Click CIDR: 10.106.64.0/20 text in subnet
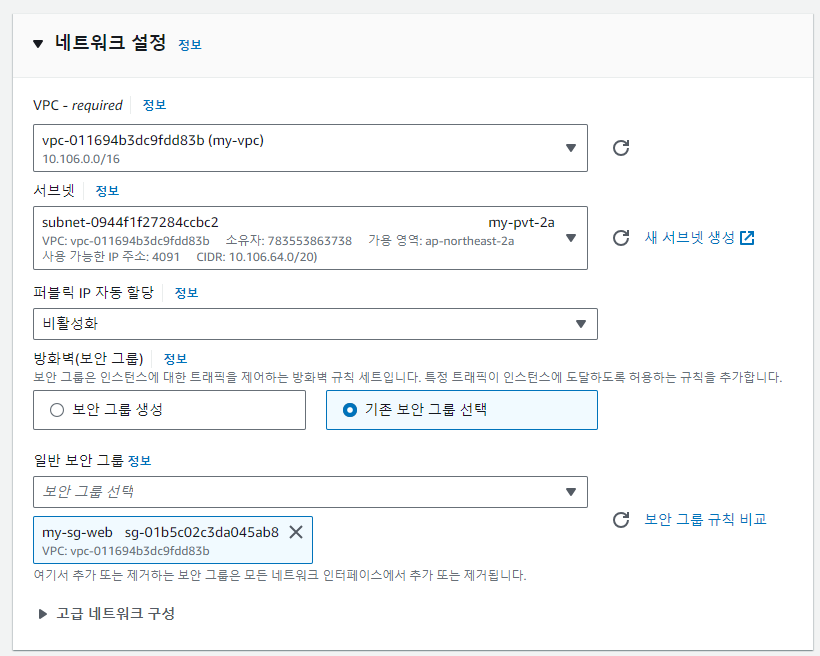The image size is (820, 656). point(257,257)
